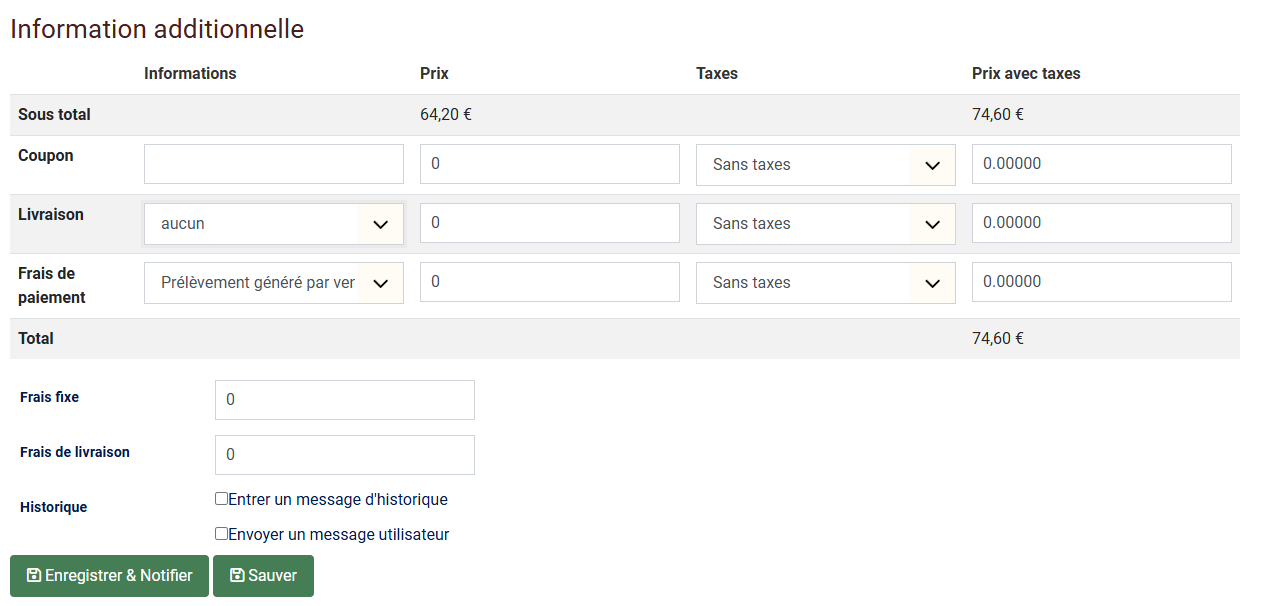
Task: Click the Frais de paiement price field
Action: [x=549, y=282]
